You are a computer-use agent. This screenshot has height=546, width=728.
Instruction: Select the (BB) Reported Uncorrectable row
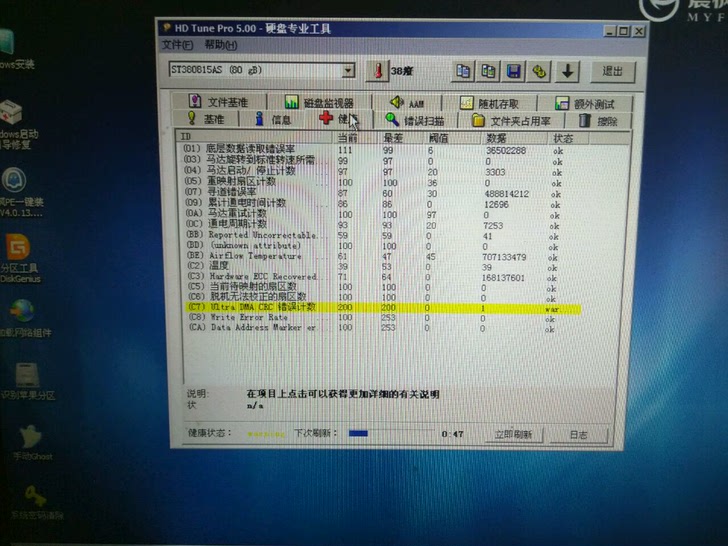pos(373,236)
